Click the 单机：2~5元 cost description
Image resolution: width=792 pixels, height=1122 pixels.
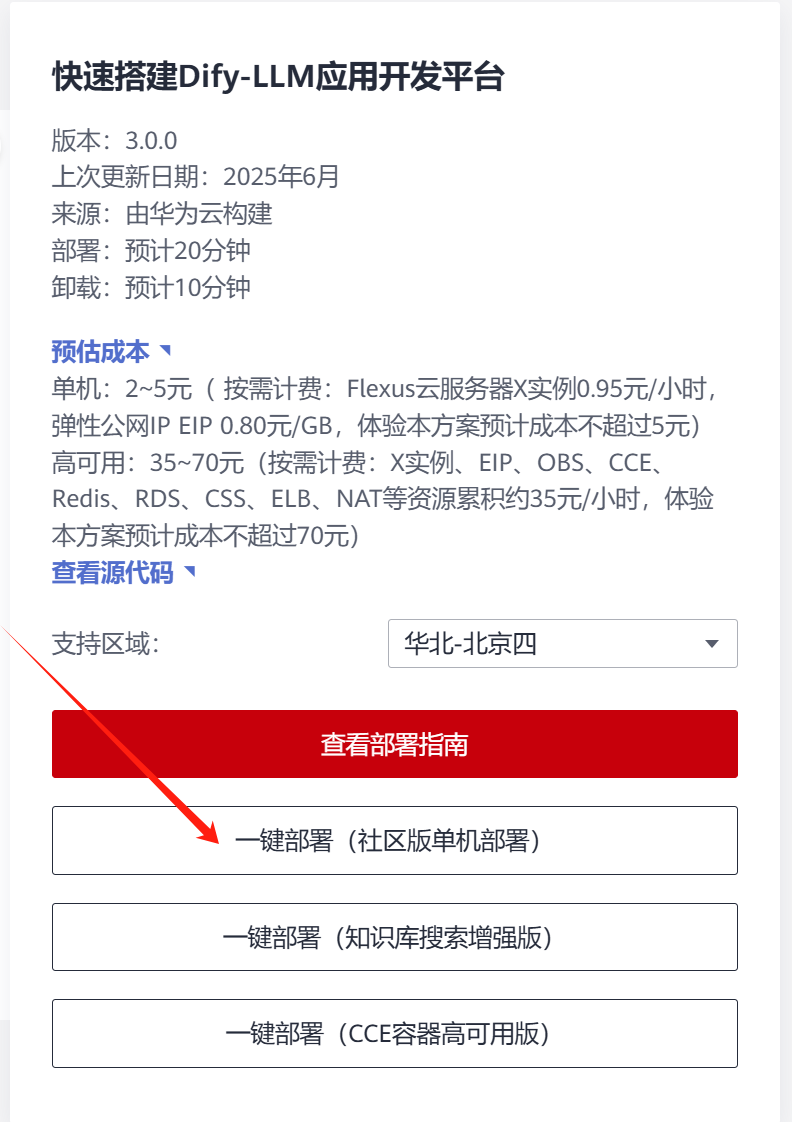[383, 407]
